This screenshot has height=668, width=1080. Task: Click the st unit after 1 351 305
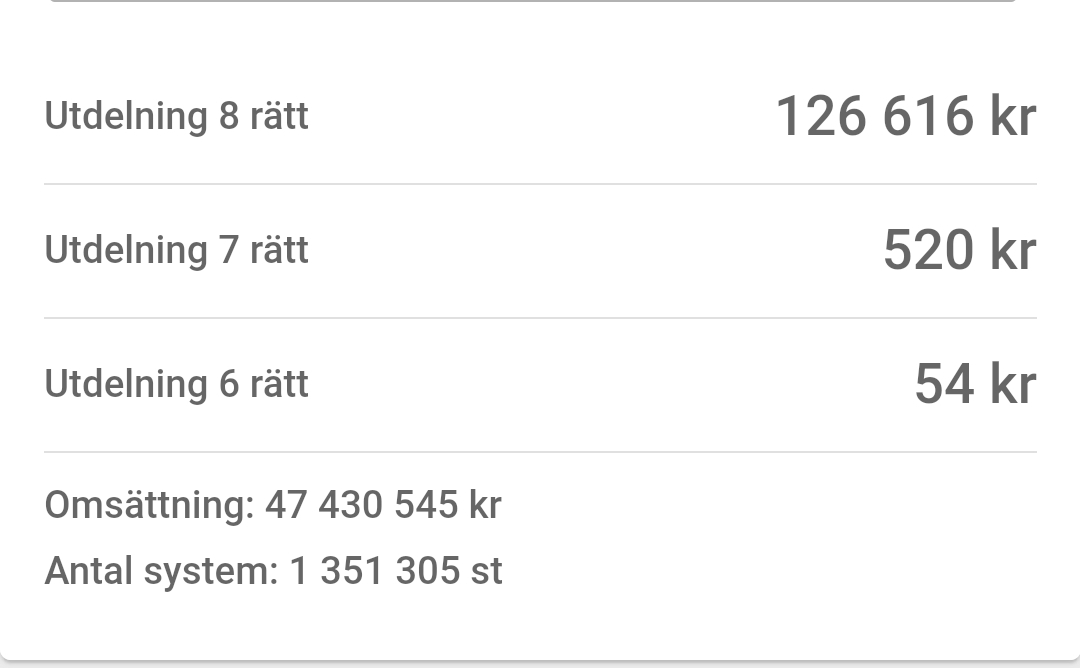(x=487, y=572)
